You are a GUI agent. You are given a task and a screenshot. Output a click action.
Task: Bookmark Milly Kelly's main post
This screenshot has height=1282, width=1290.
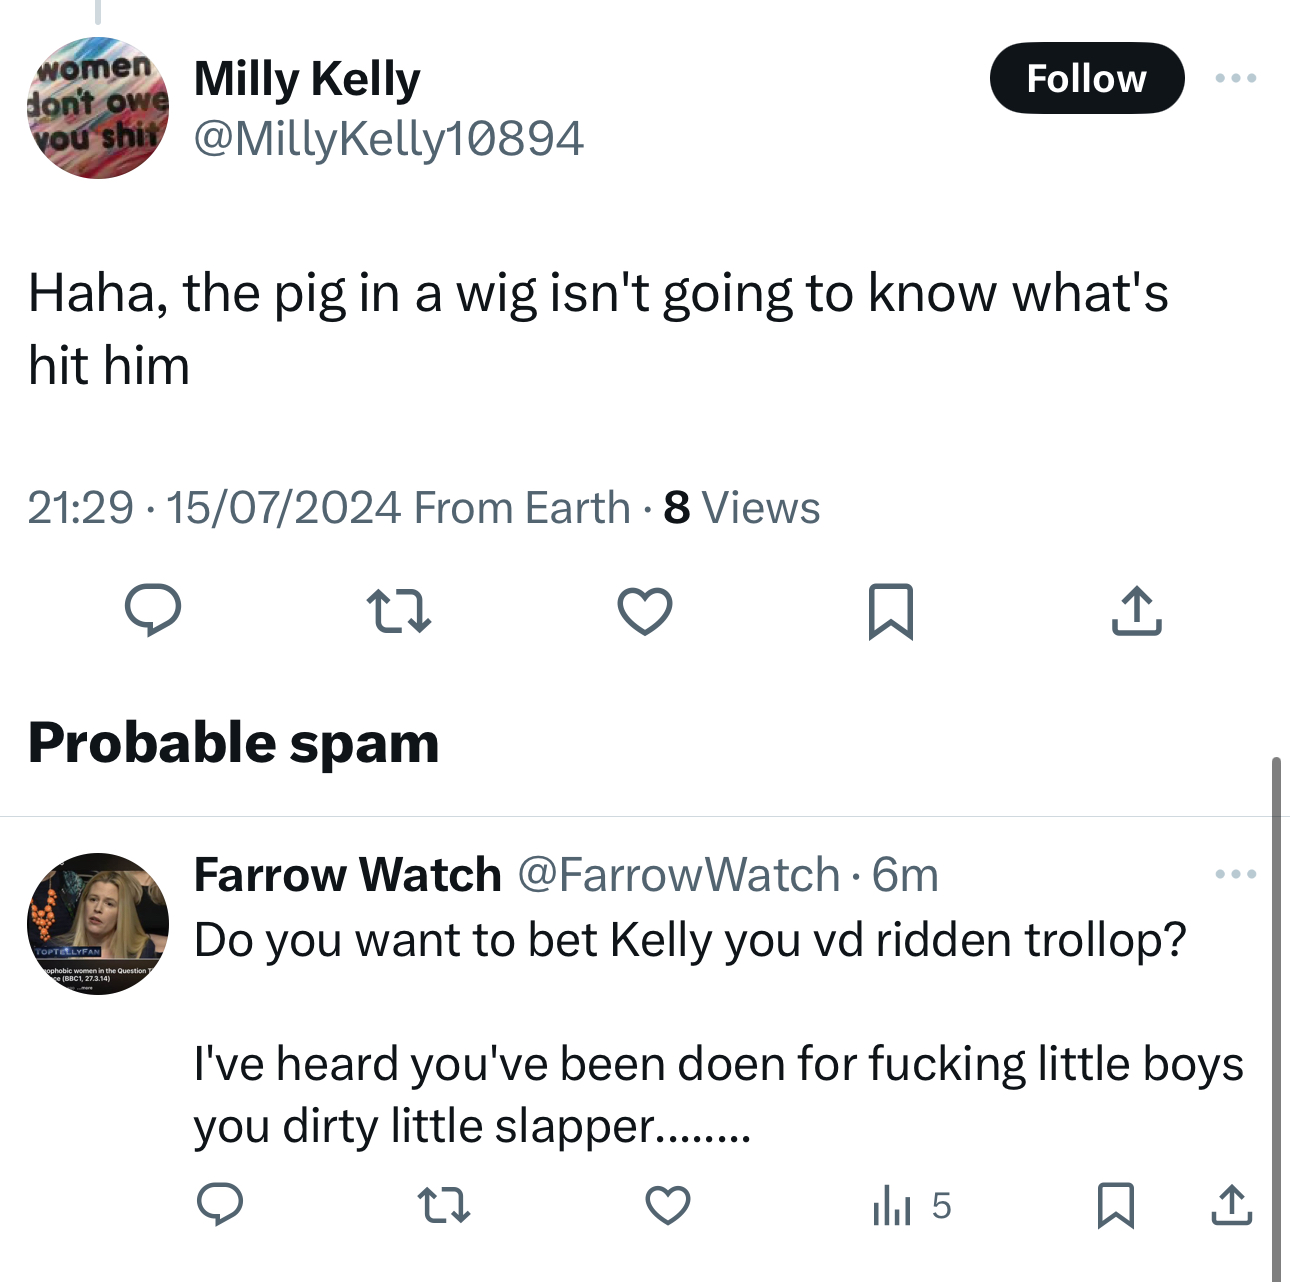point(891,611)
